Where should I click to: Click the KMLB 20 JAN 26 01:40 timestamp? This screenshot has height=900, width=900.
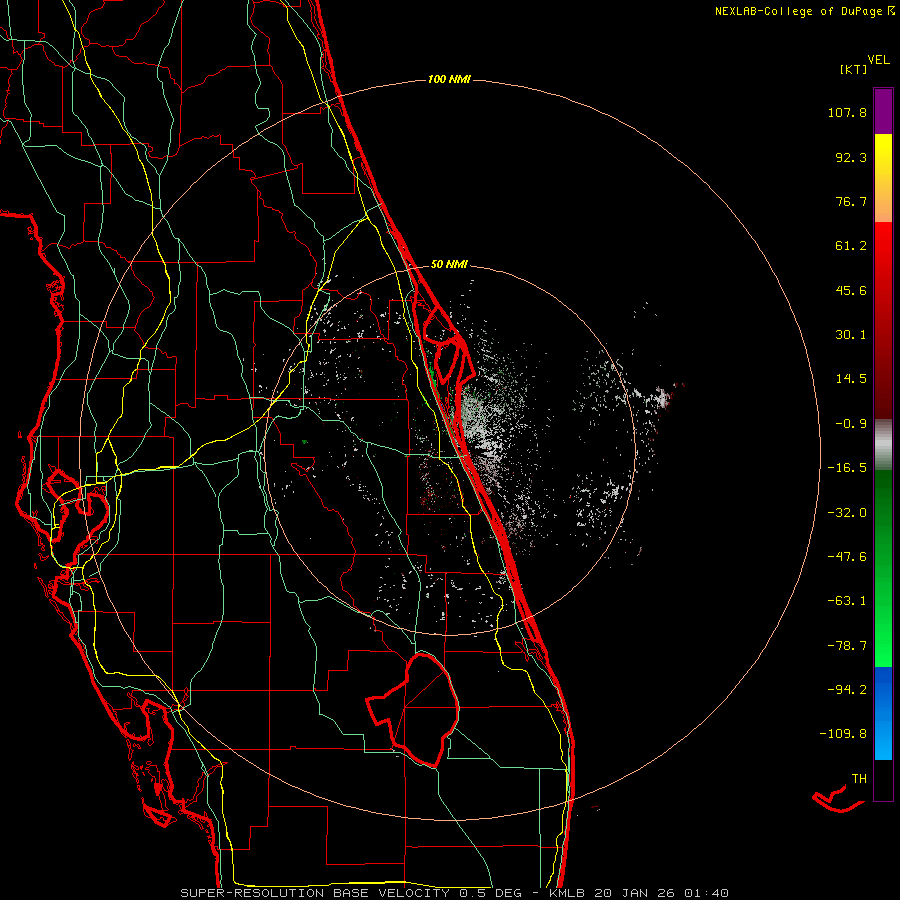[639, 893]
